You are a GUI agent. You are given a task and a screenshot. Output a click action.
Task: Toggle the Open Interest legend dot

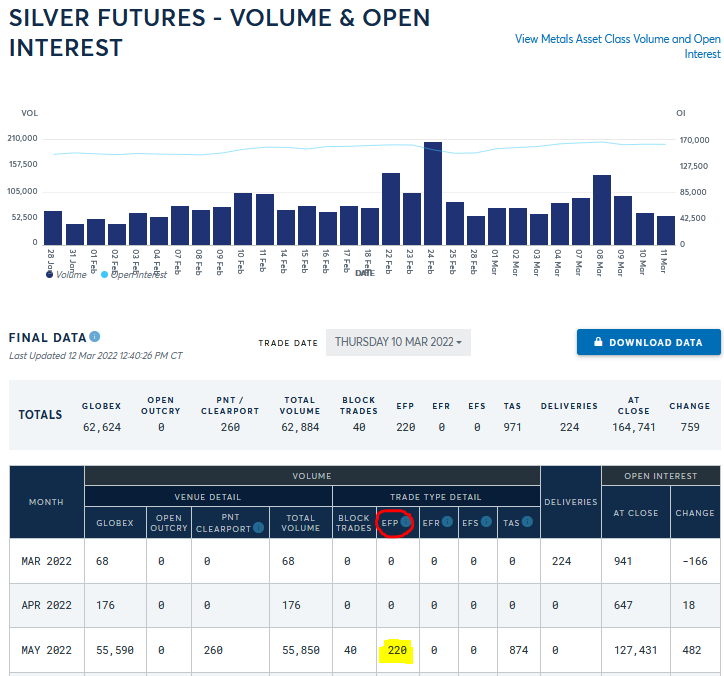click(104, 275)
